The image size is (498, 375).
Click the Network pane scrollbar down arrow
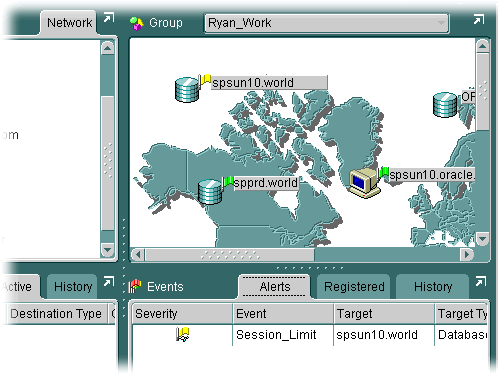[107, 250]
